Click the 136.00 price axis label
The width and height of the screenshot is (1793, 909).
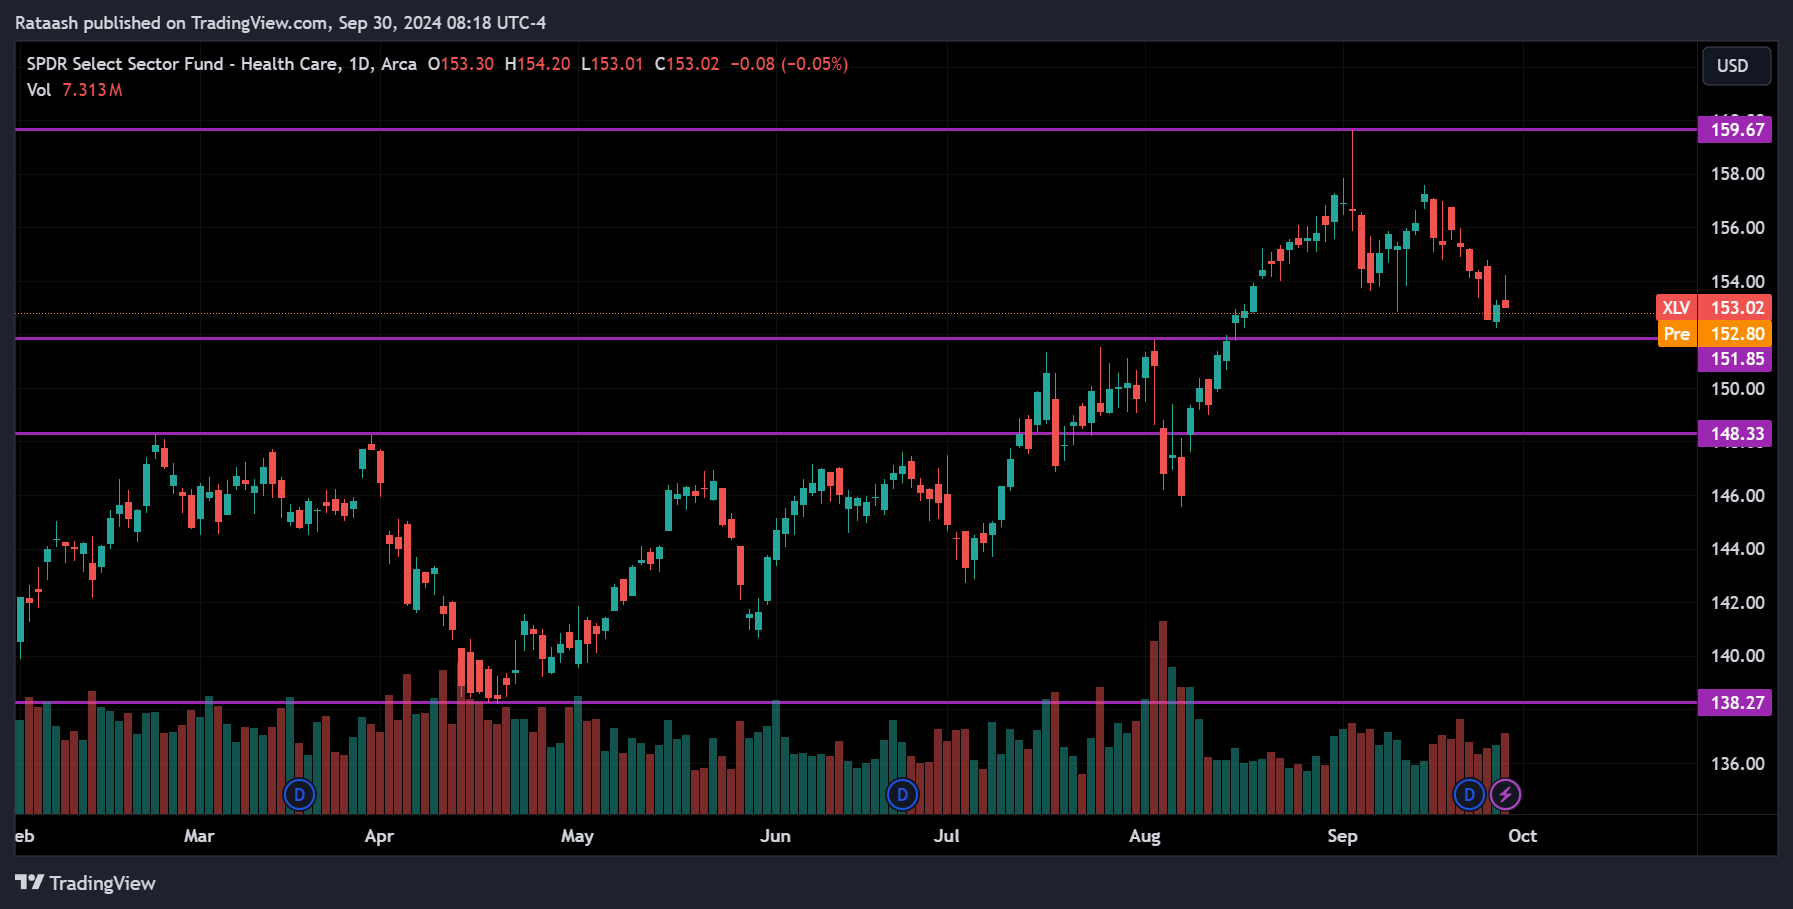[1738, 764]
